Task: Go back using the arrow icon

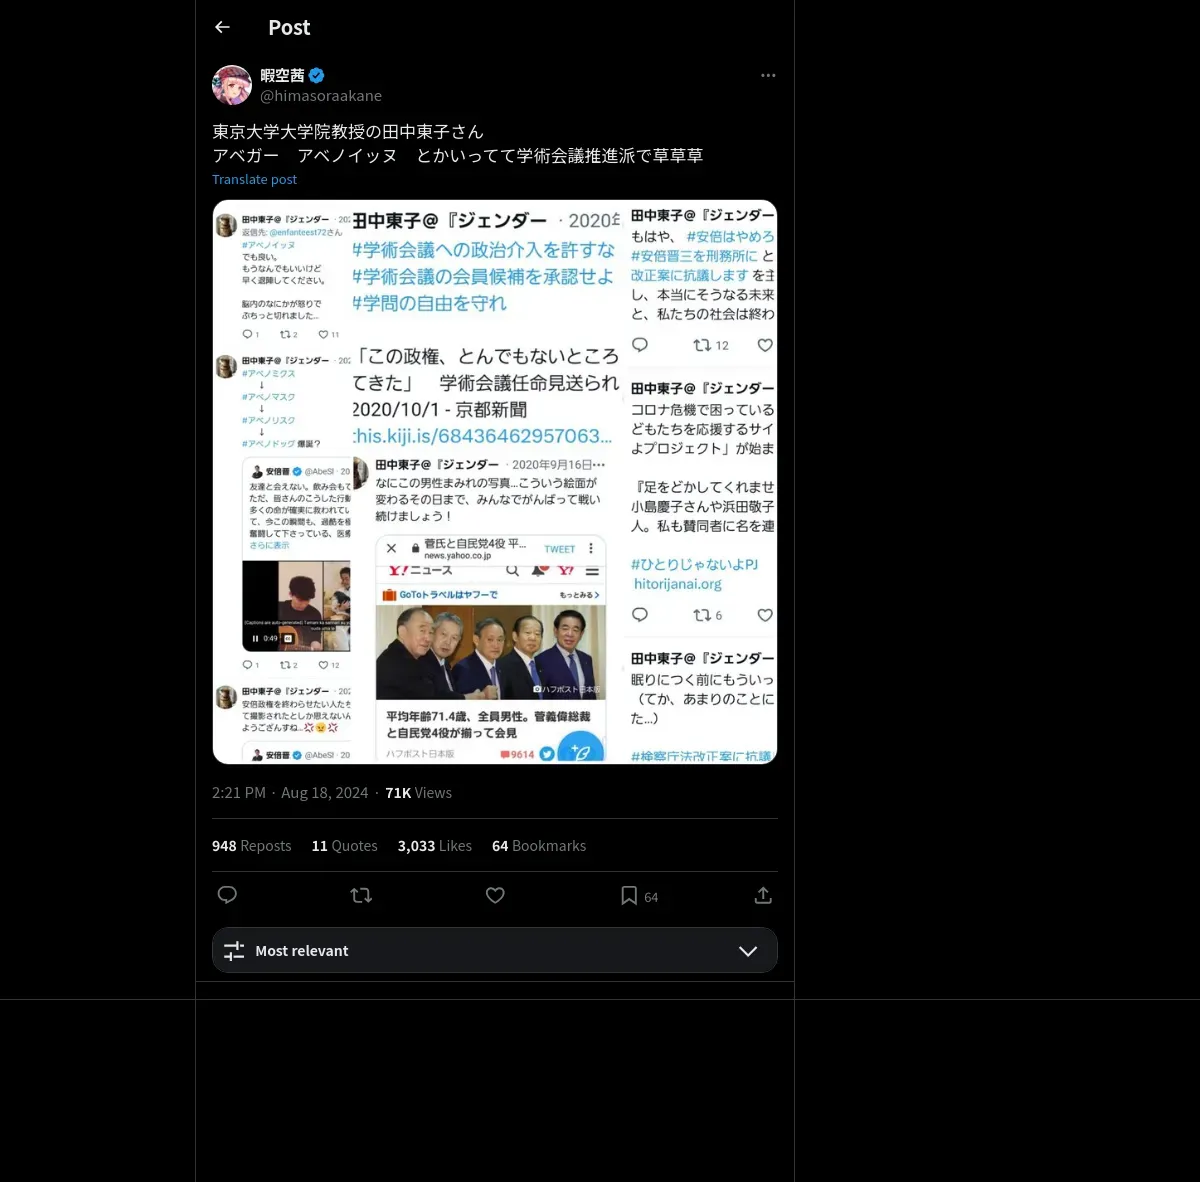Action: (x=222, y=27)
